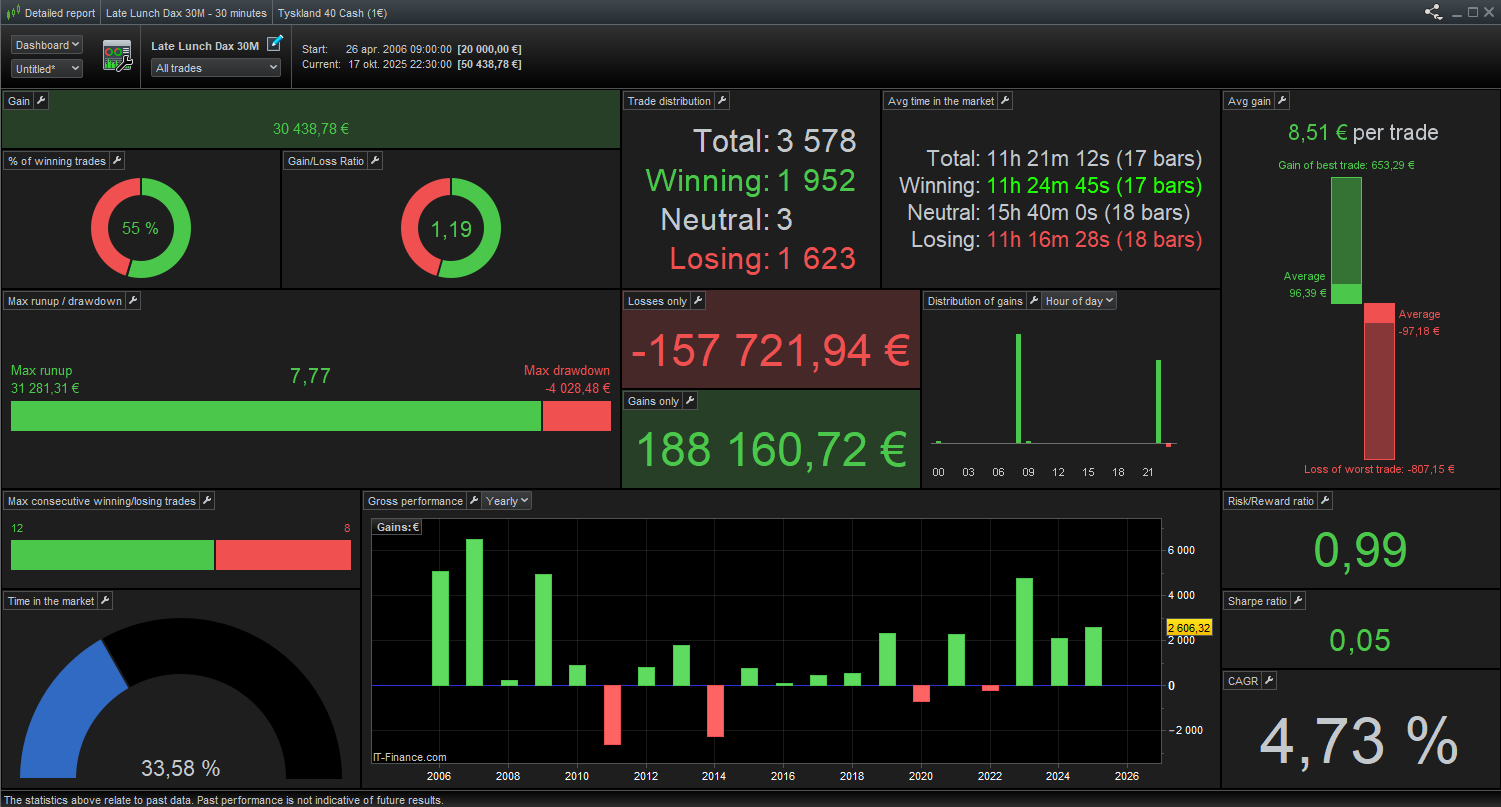Image resolution: width=1501 pixels, height=807 pixels.
Task: Click the yellow 2 606,32 price marker
Action: 1189,628
